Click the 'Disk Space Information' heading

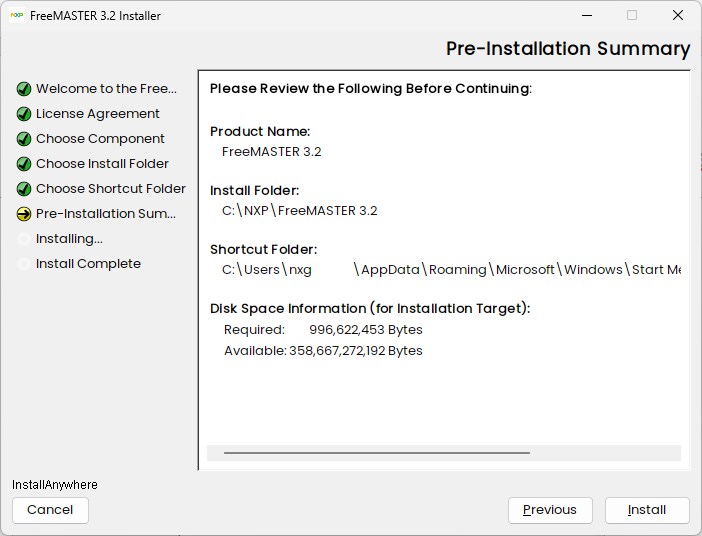coord(370,309)
